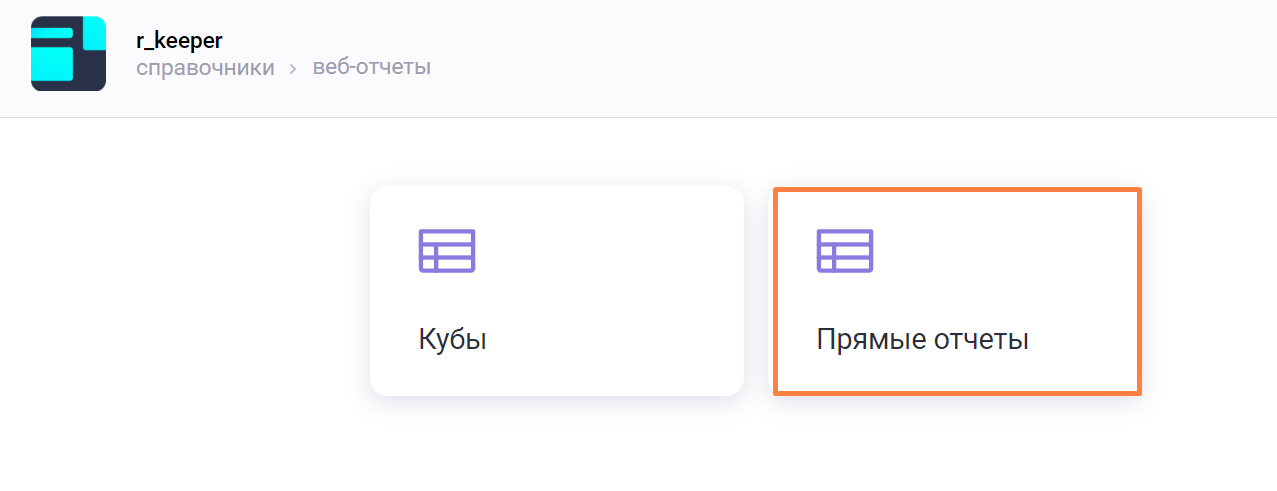Image resolution: width=1277 pixels, height=491 pixels.
Task: Click the Прямые отчеты label text
Action: [x=922, y=340]
